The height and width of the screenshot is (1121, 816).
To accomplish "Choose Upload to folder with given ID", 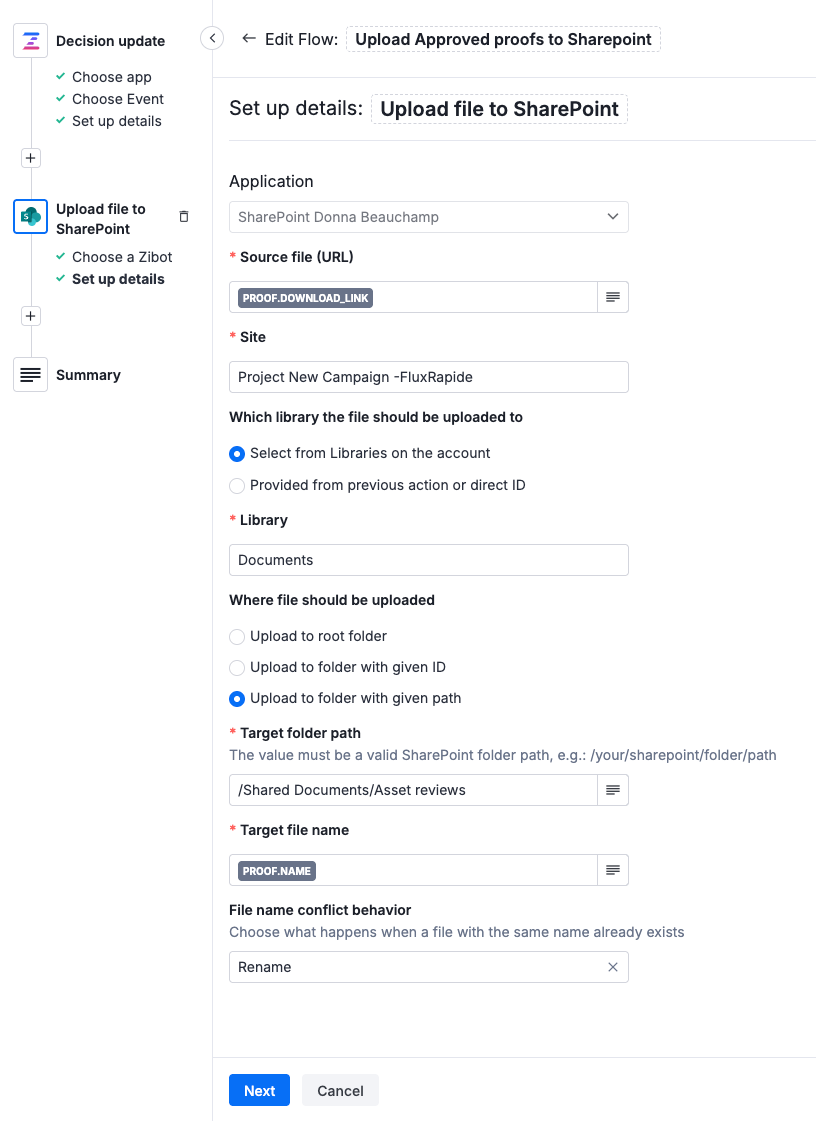I will click(x=236, y=667).
